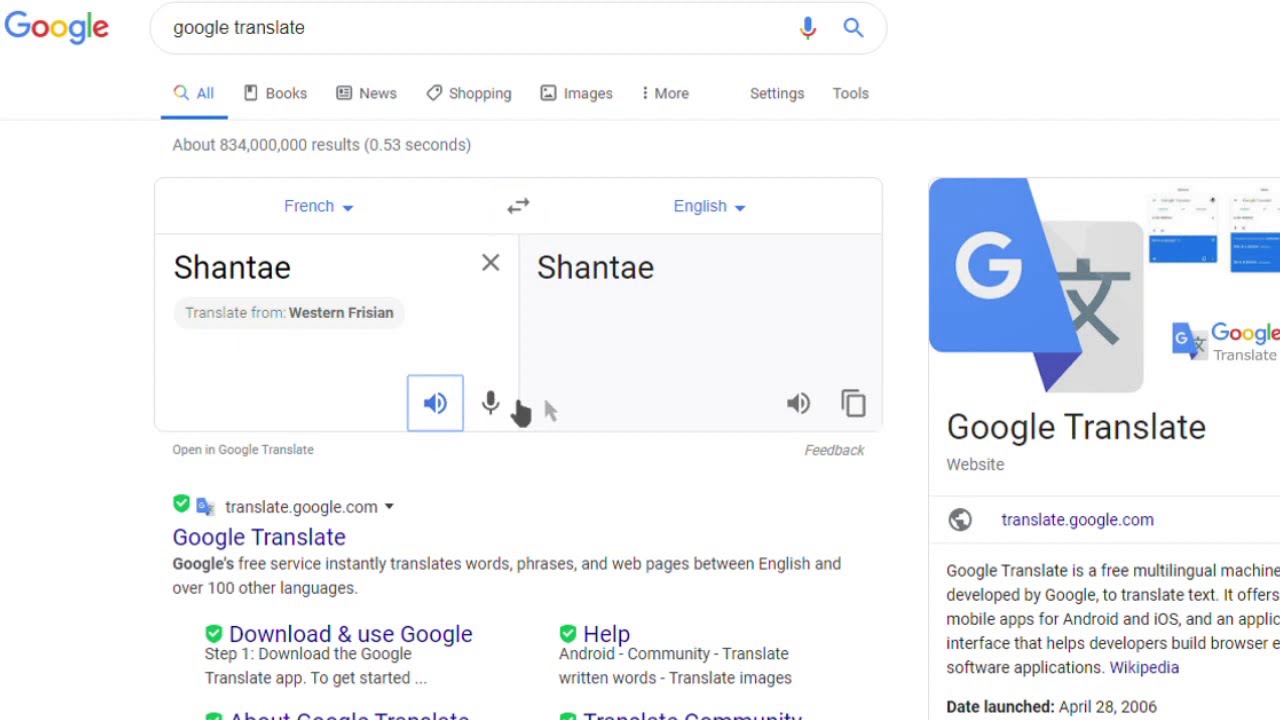The image size is (1280, 720).
Task: Switch to the Images tab
Action: tap(576, 93)
